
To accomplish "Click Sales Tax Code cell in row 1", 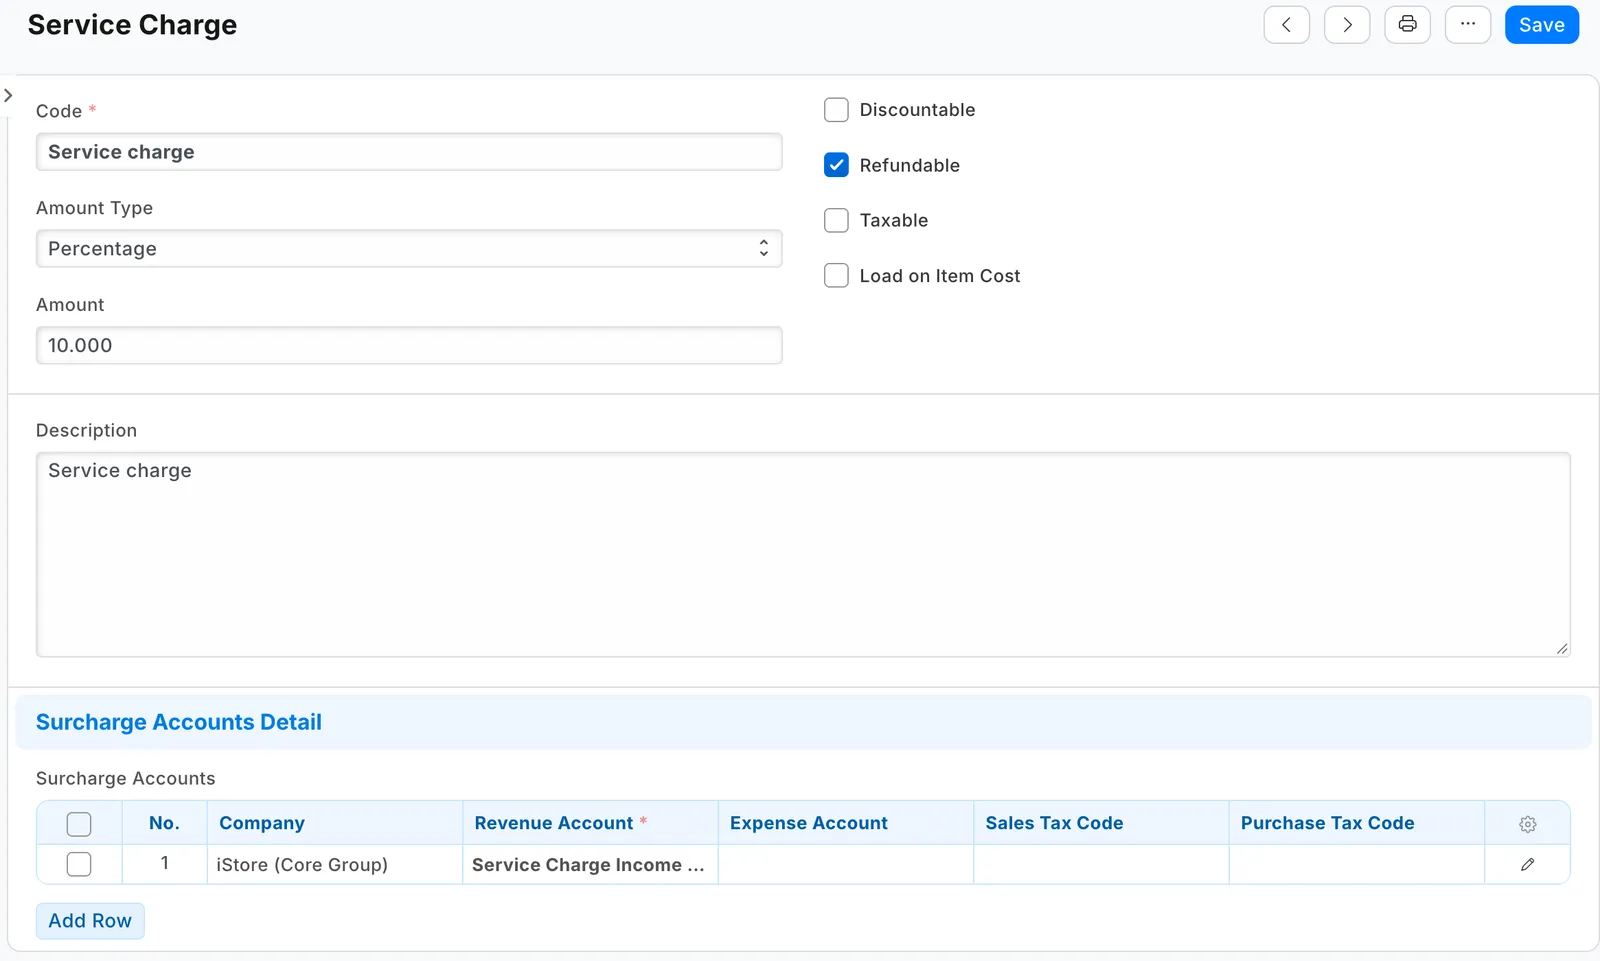I will click(x=1101, y=865).
